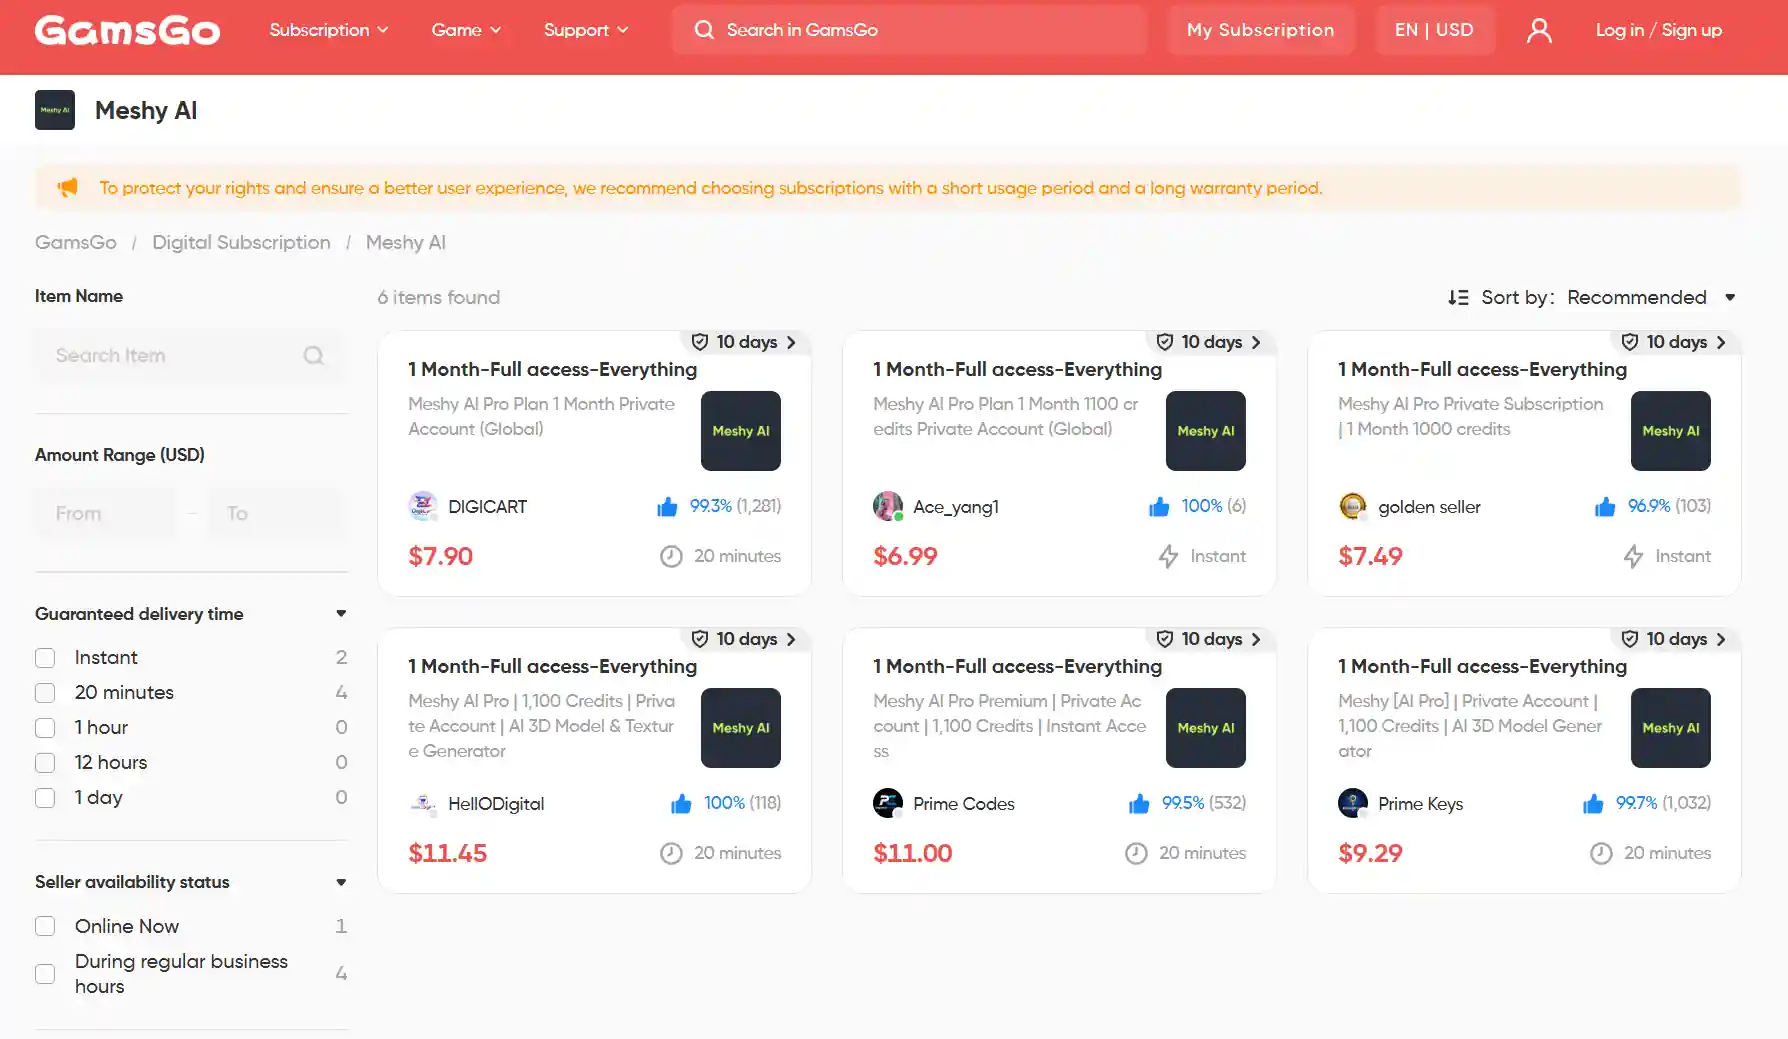The height and width of the screenshot is (1039, 1788).
Task: Open 10 days warranty on Ace_yang1 listing
Action: tap(1209, 342)
